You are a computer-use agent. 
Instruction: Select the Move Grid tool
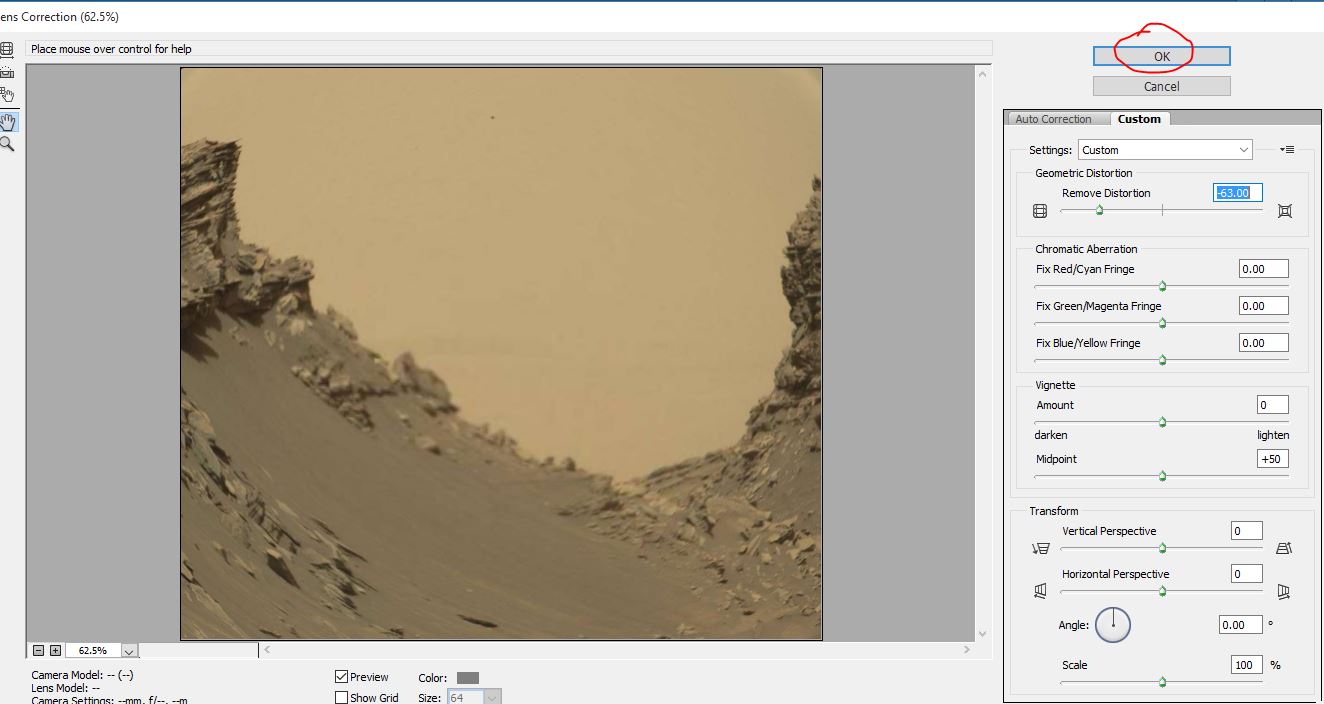(x=7, y=96)
